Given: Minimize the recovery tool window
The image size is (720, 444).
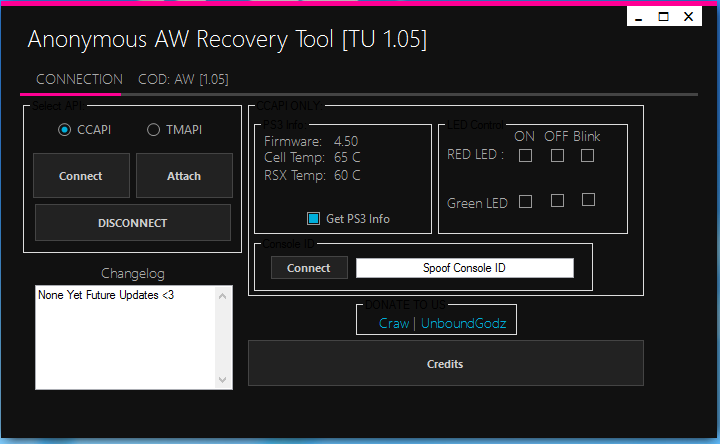Looking at the screenshot, I should click(639, 17).
